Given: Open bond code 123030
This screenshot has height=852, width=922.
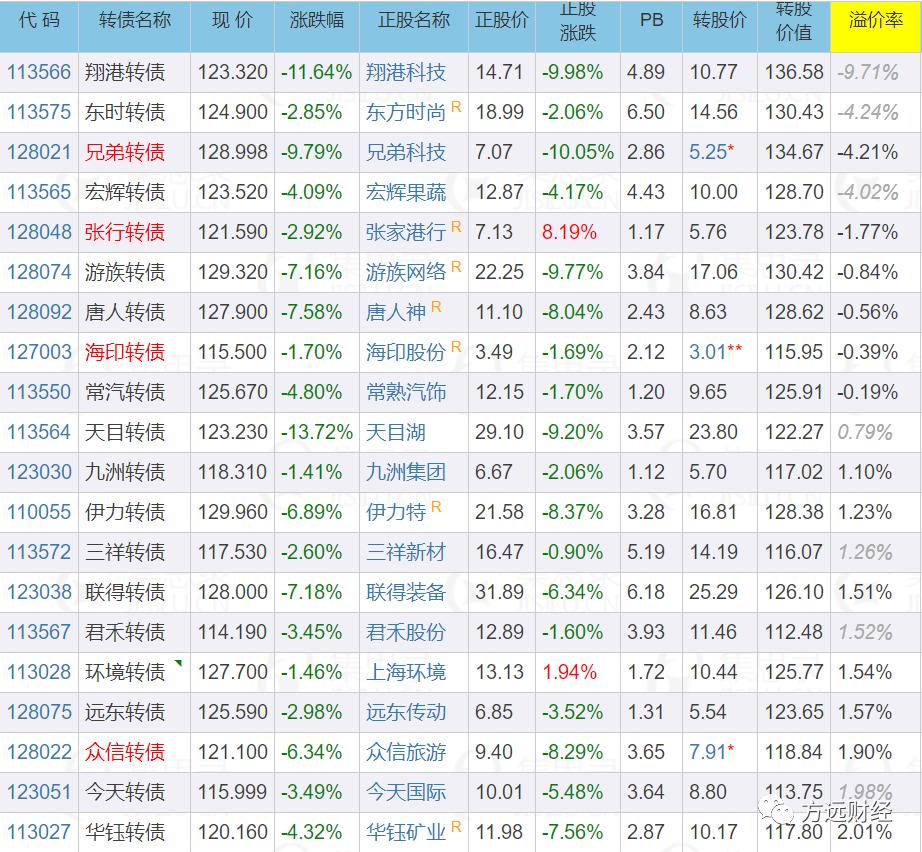Looking at the screenshot, I should pyautogui.click(x=39, y=472).
